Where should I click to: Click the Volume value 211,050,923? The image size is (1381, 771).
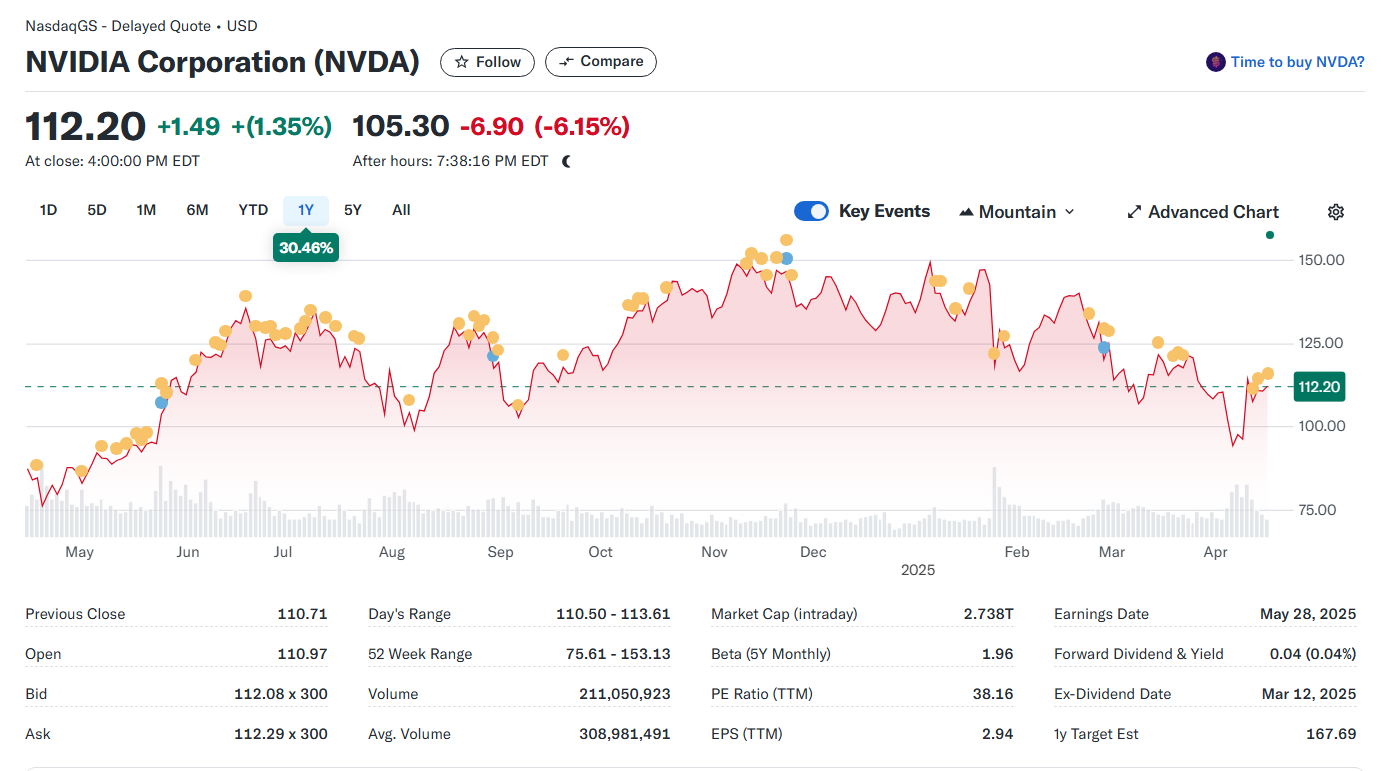[625, 694]
